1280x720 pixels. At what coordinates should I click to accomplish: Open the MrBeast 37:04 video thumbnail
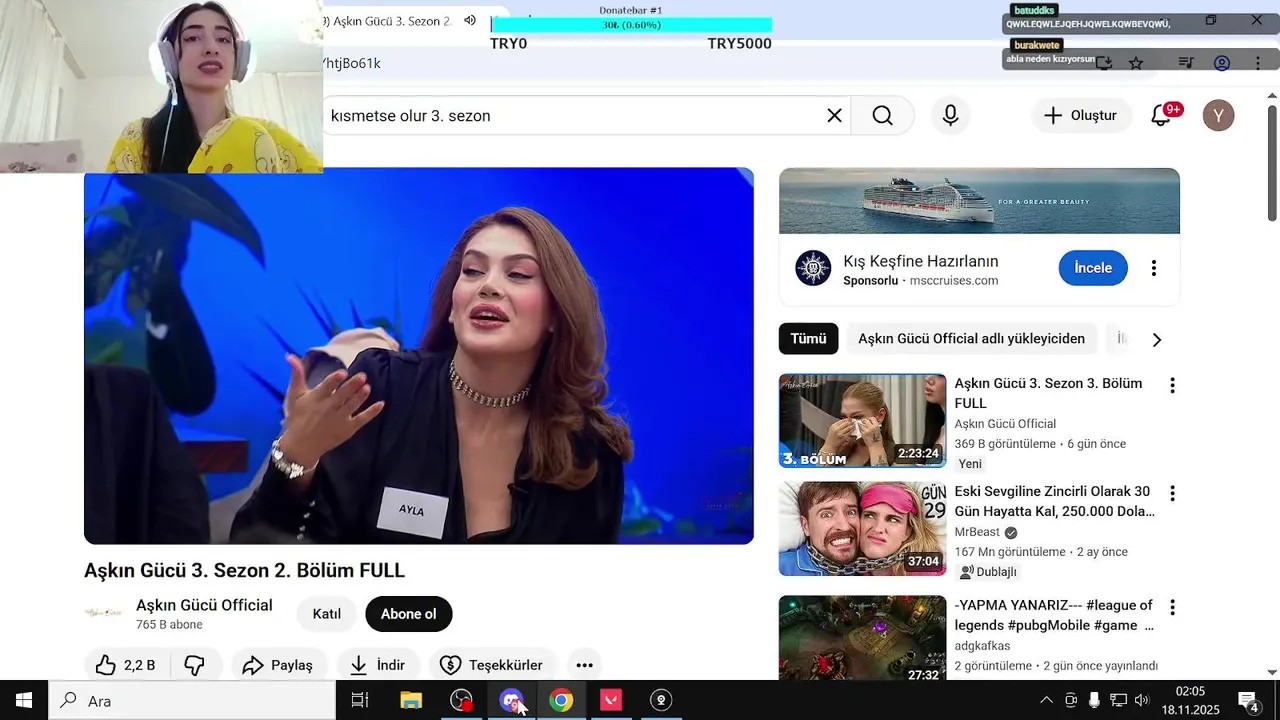click(862, 529)
